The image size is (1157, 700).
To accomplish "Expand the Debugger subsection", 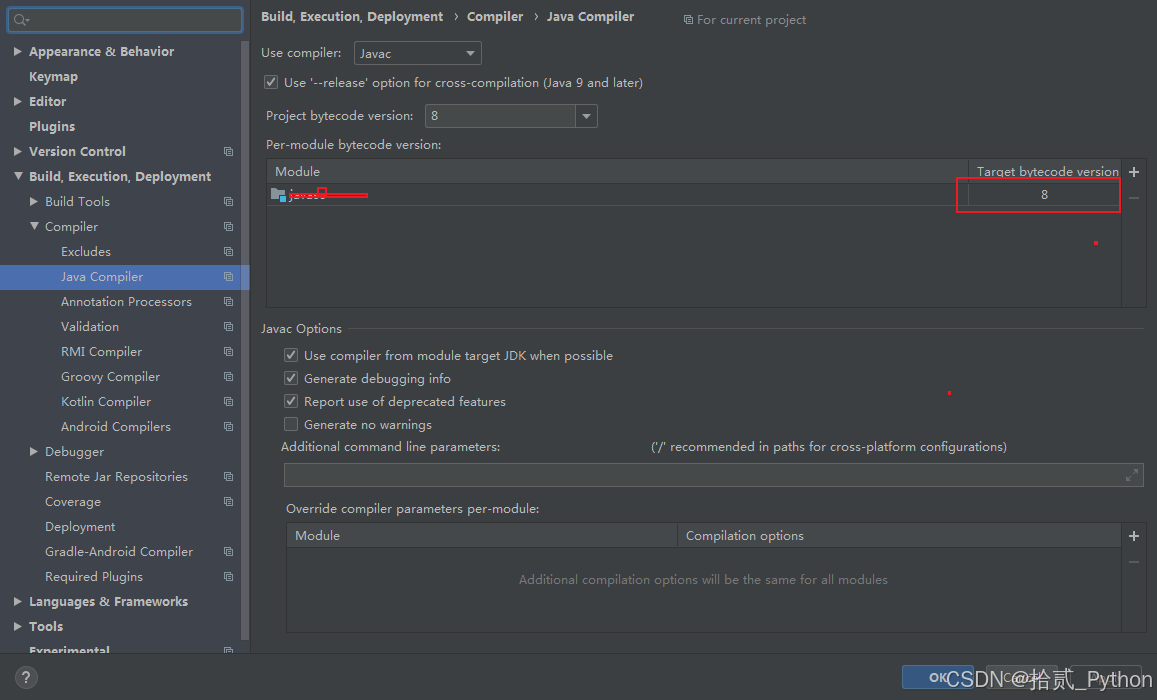I will 34,451.
